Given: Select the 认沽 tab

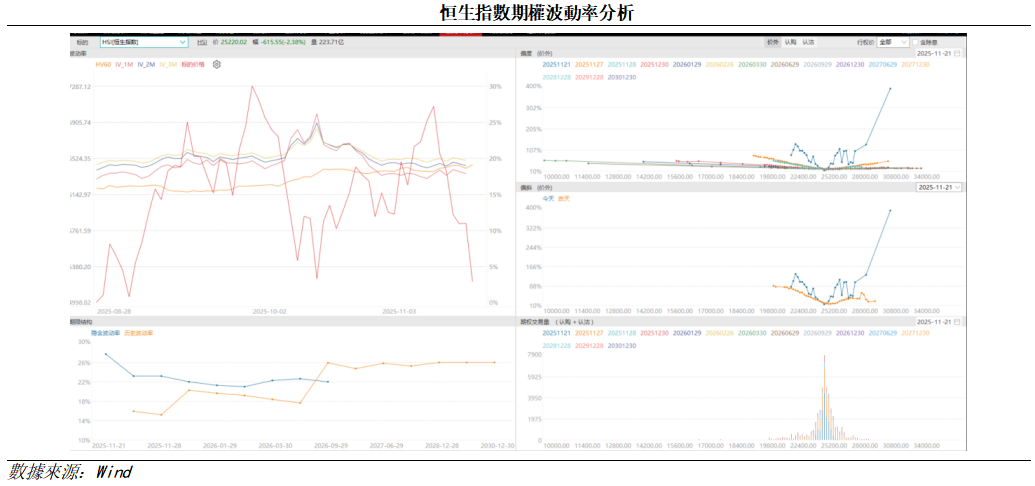Looking at the screenshot, I should [x=808, y=43].
